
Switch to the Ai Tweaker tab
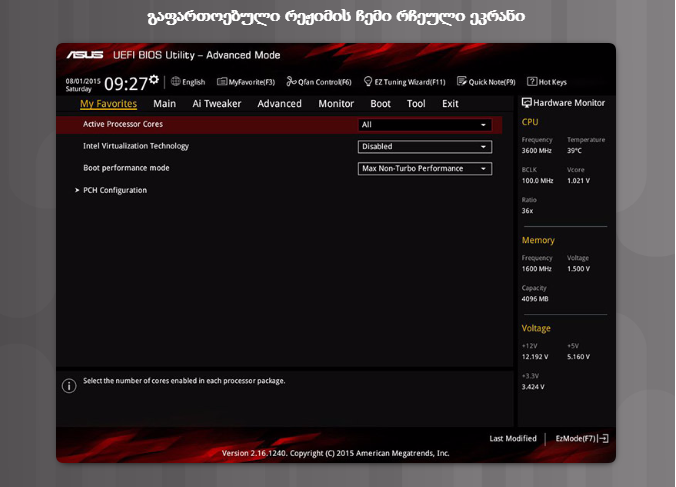pyautogui.click(x=216, y=103)
